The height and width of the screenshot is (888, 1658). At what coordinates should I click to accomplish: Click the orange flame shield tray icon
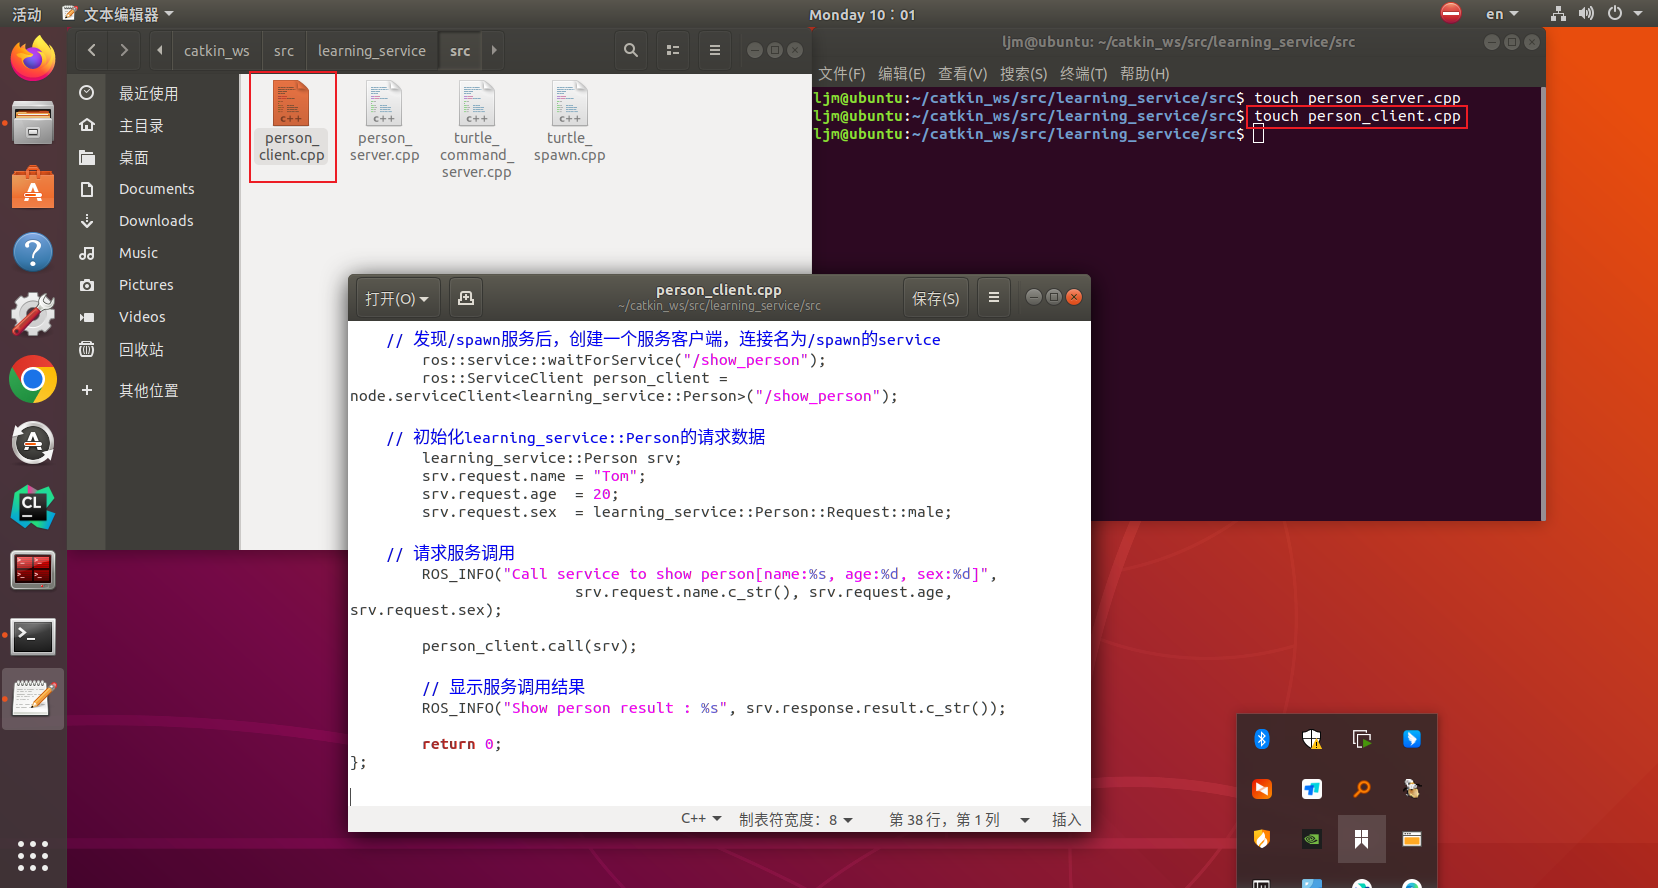(1262, 839)
